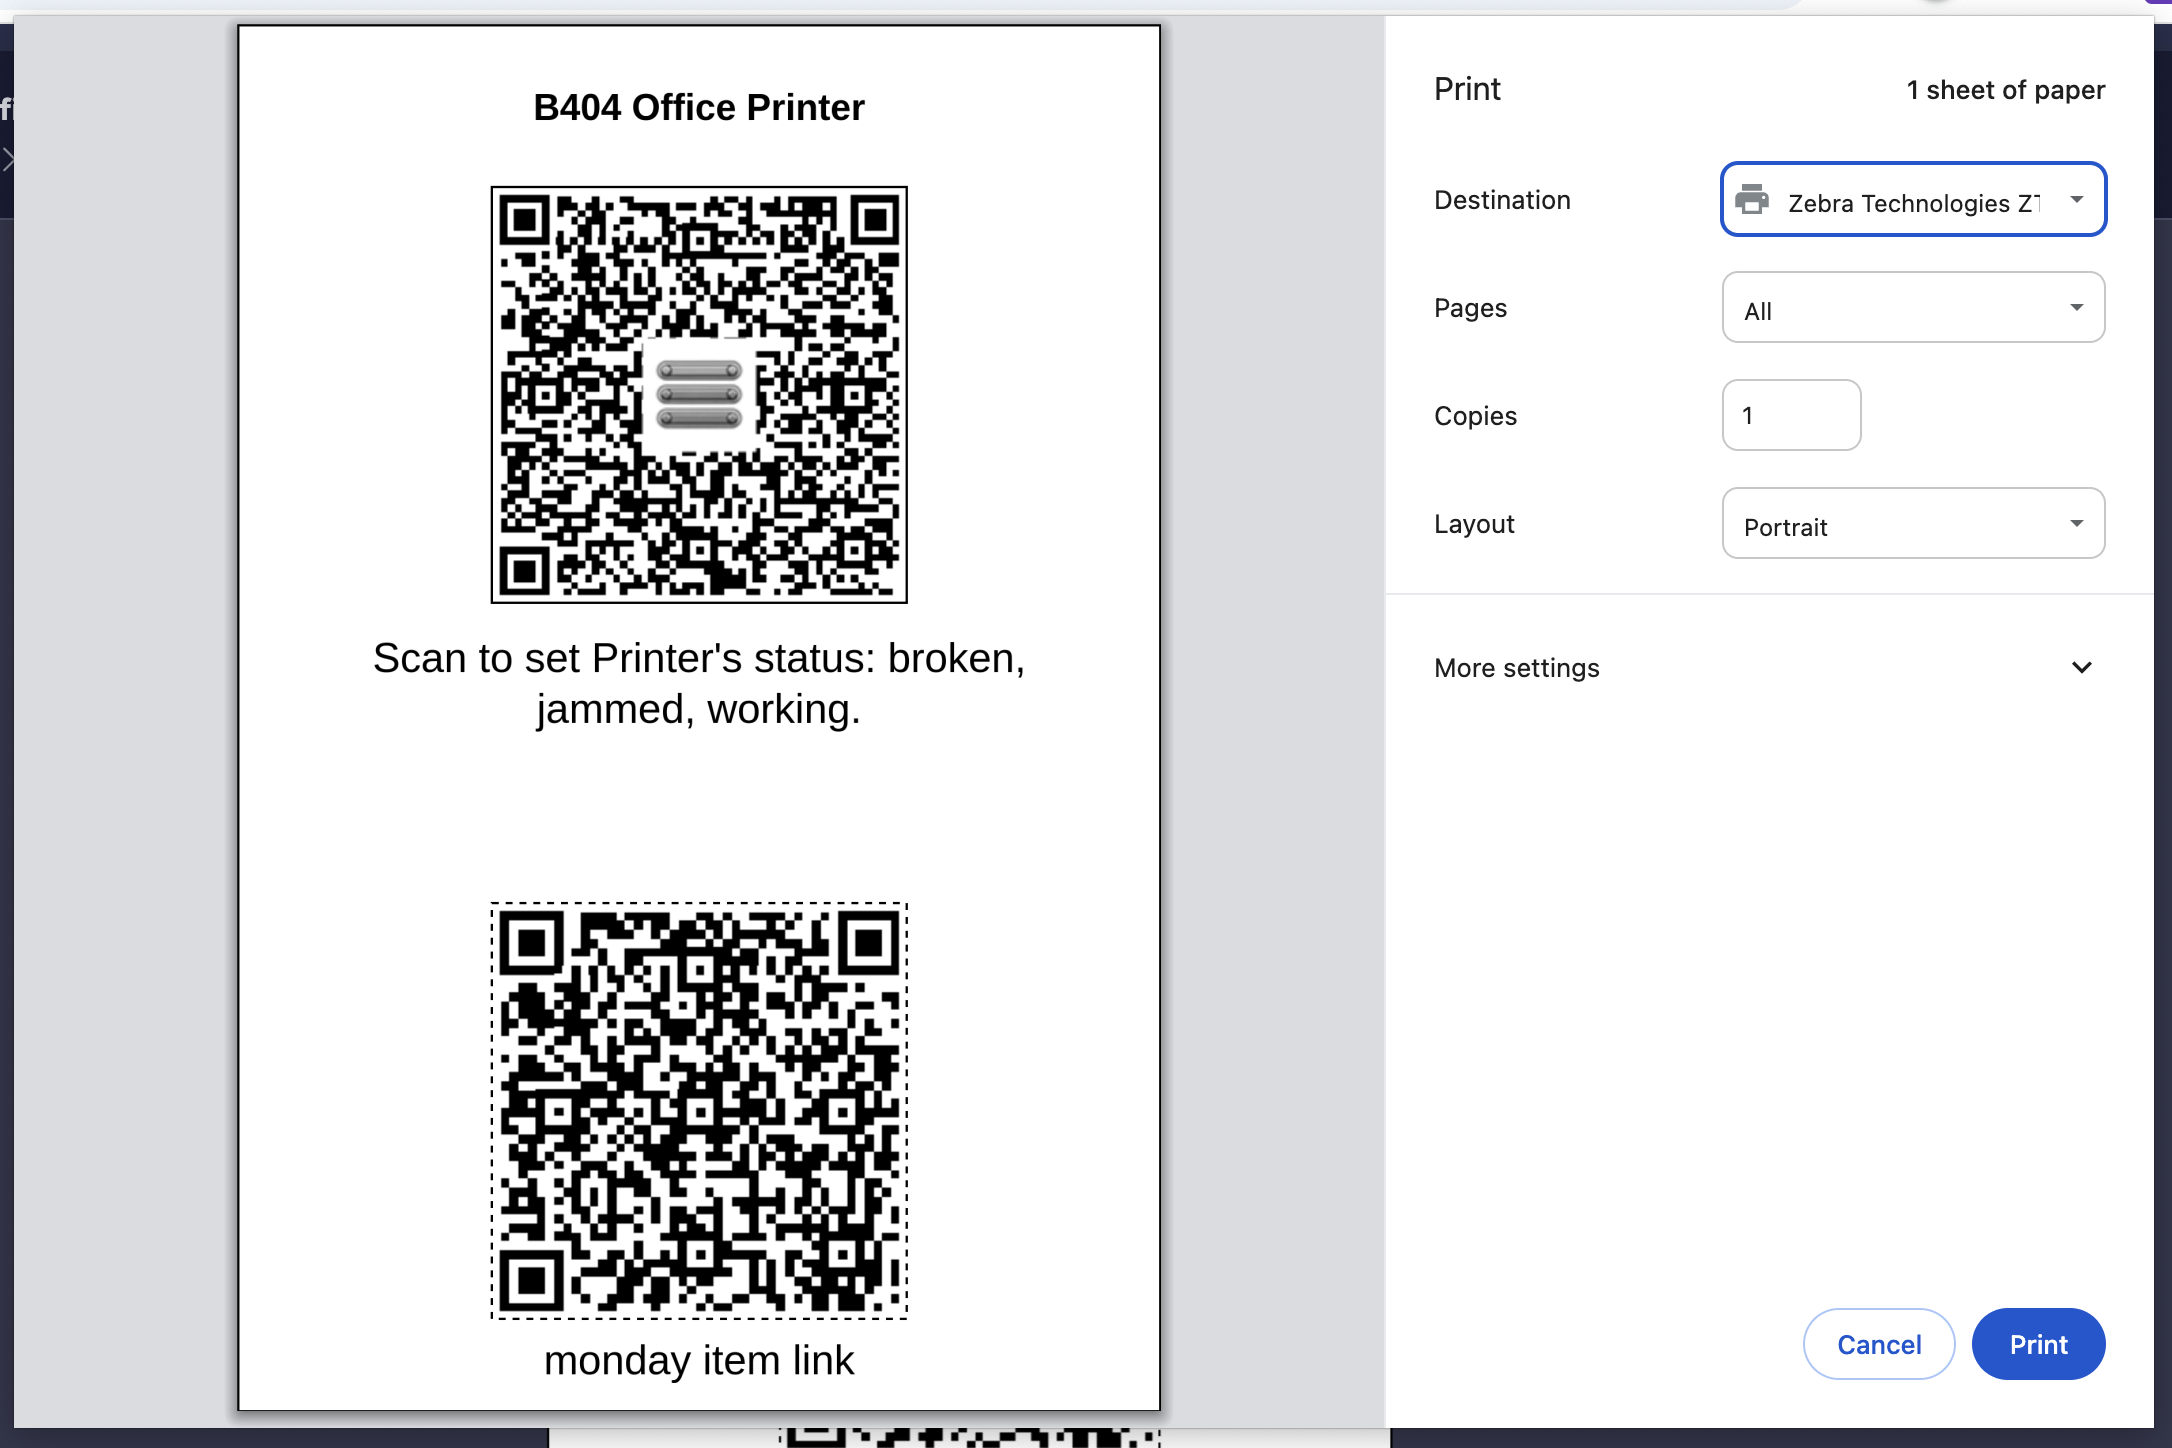Open the Destination printer dropdown

coord(1913,199)
